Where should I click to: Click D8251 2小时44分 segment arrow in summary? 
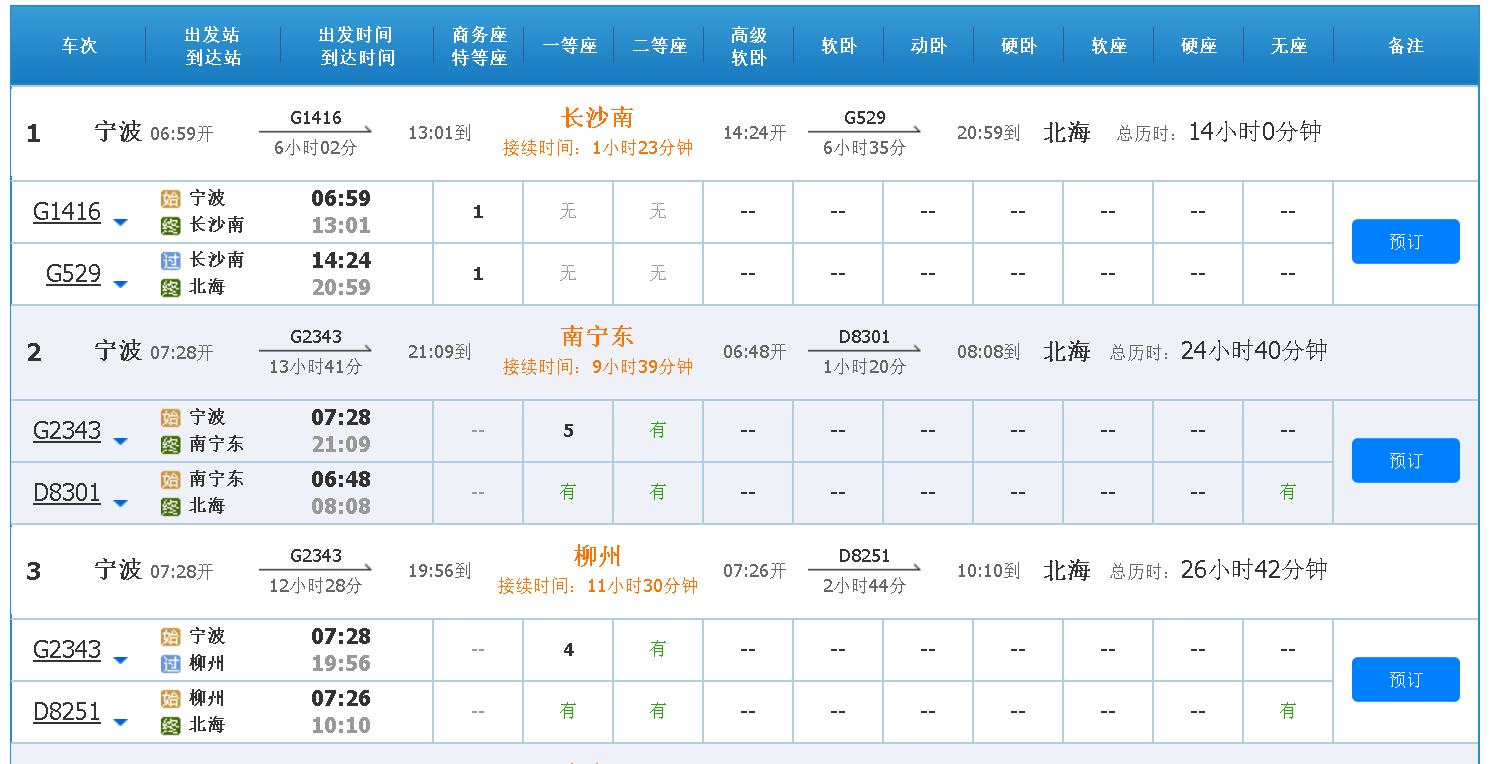[864, 570]
